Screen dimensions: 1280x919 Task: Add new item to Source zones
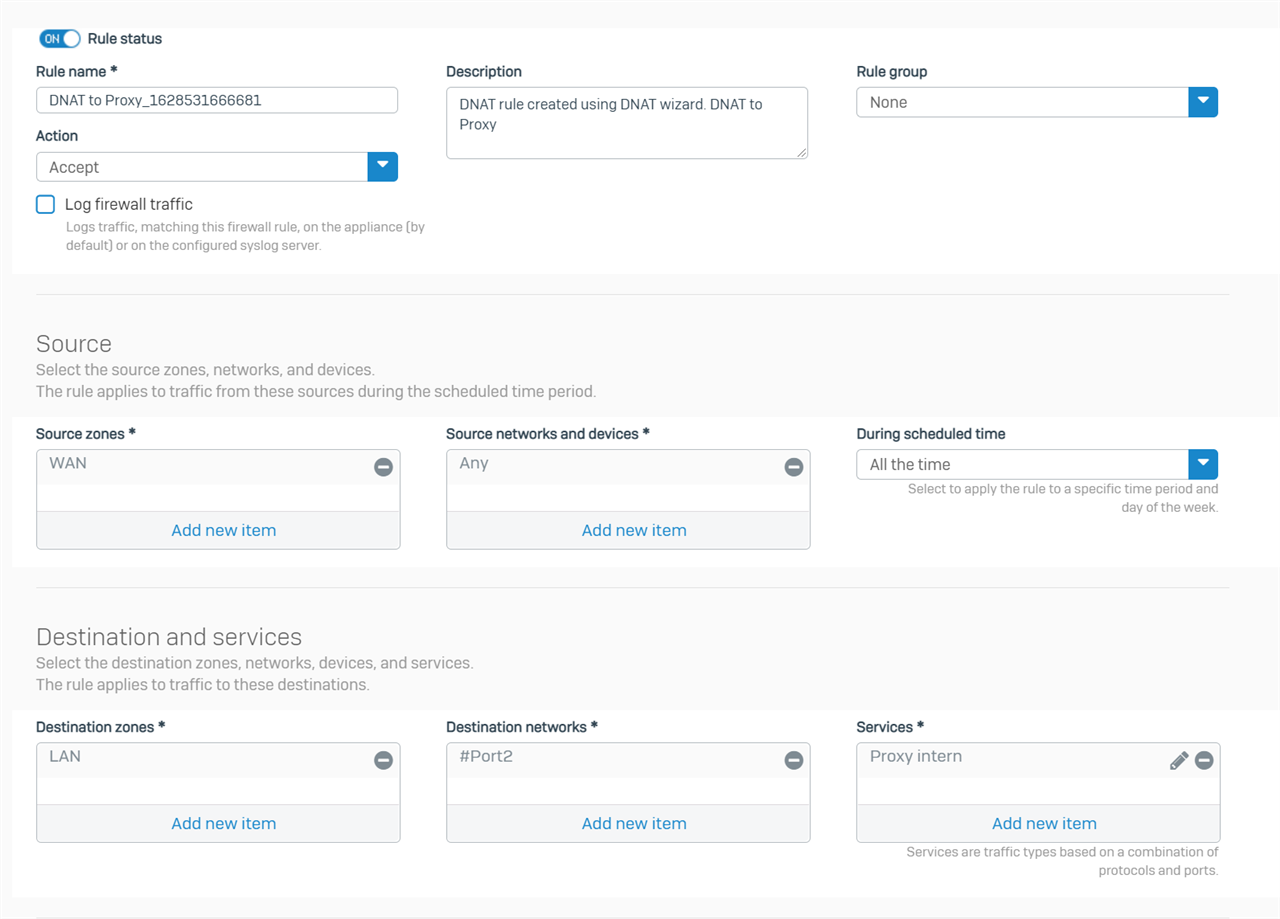pos(223,530)
